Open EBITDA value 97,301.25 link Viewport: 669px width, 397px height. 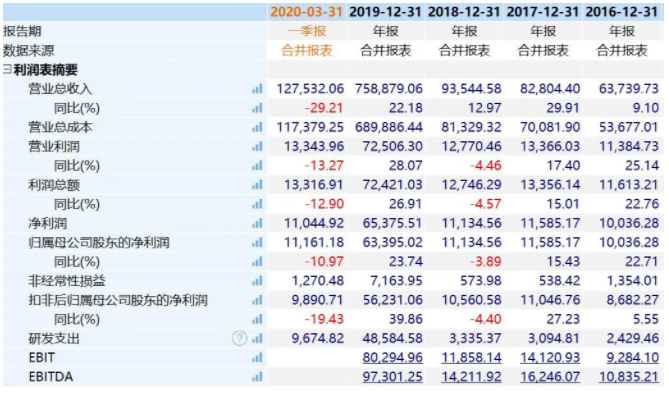393,377
